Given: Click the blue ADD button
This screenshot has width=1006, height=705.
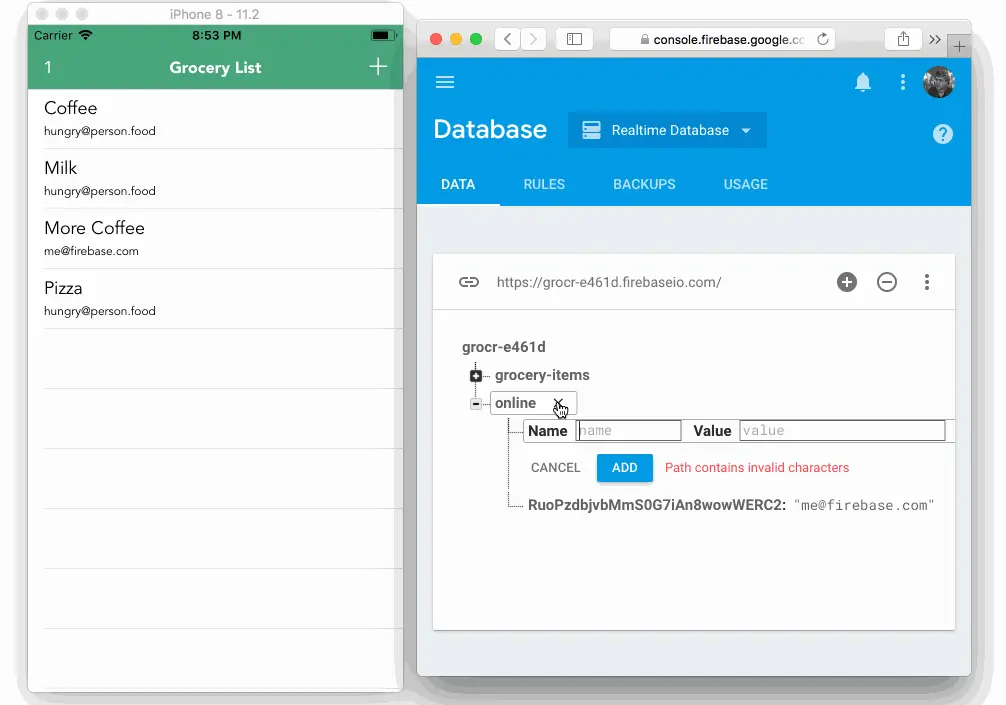Looking at the screenshot, I should pos(624,468).
